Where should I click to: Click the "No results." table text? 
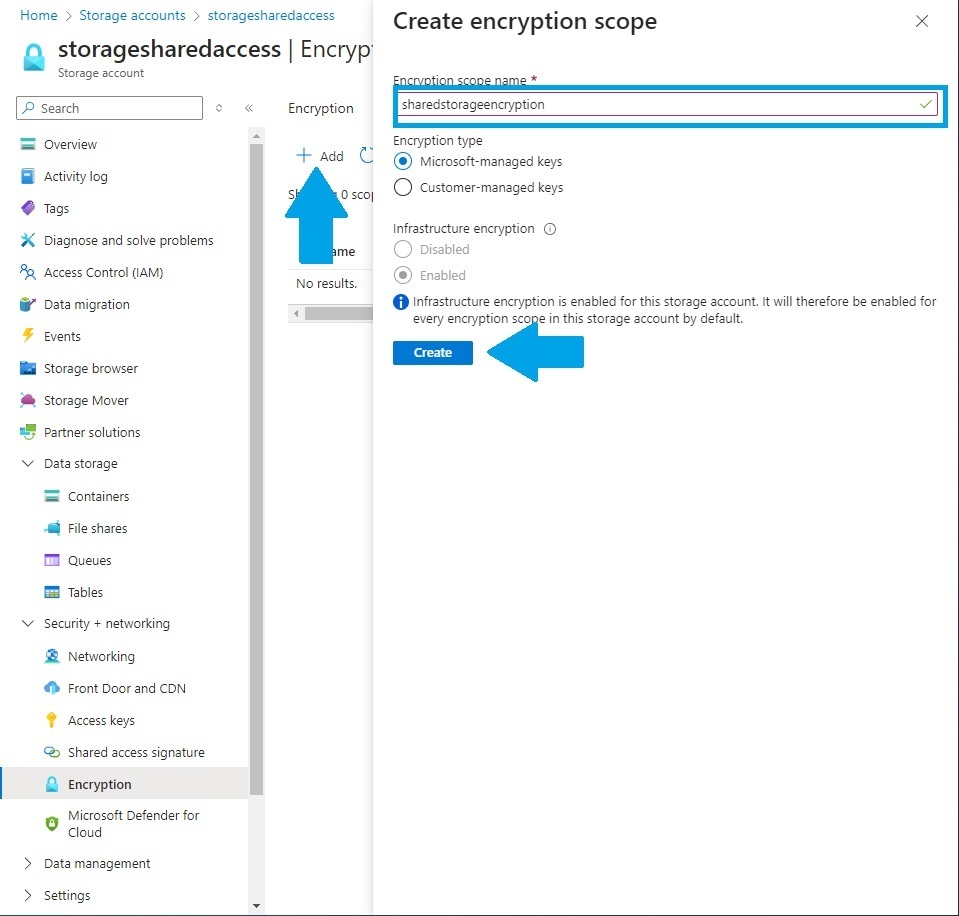pyautogui.click(x=326, y=283)
